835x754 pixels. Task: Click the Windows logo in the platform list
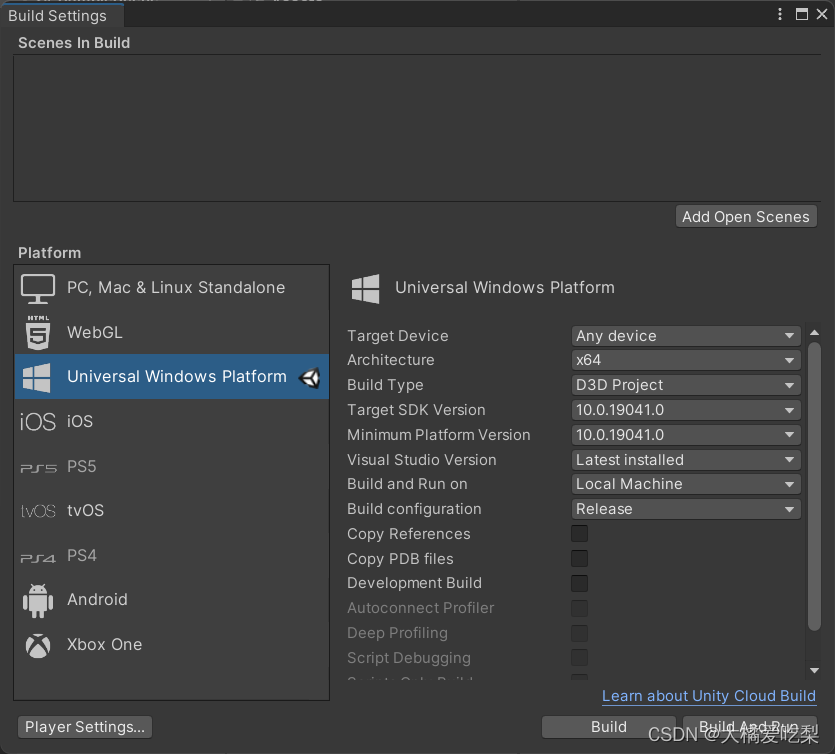[x=37, y=378]
